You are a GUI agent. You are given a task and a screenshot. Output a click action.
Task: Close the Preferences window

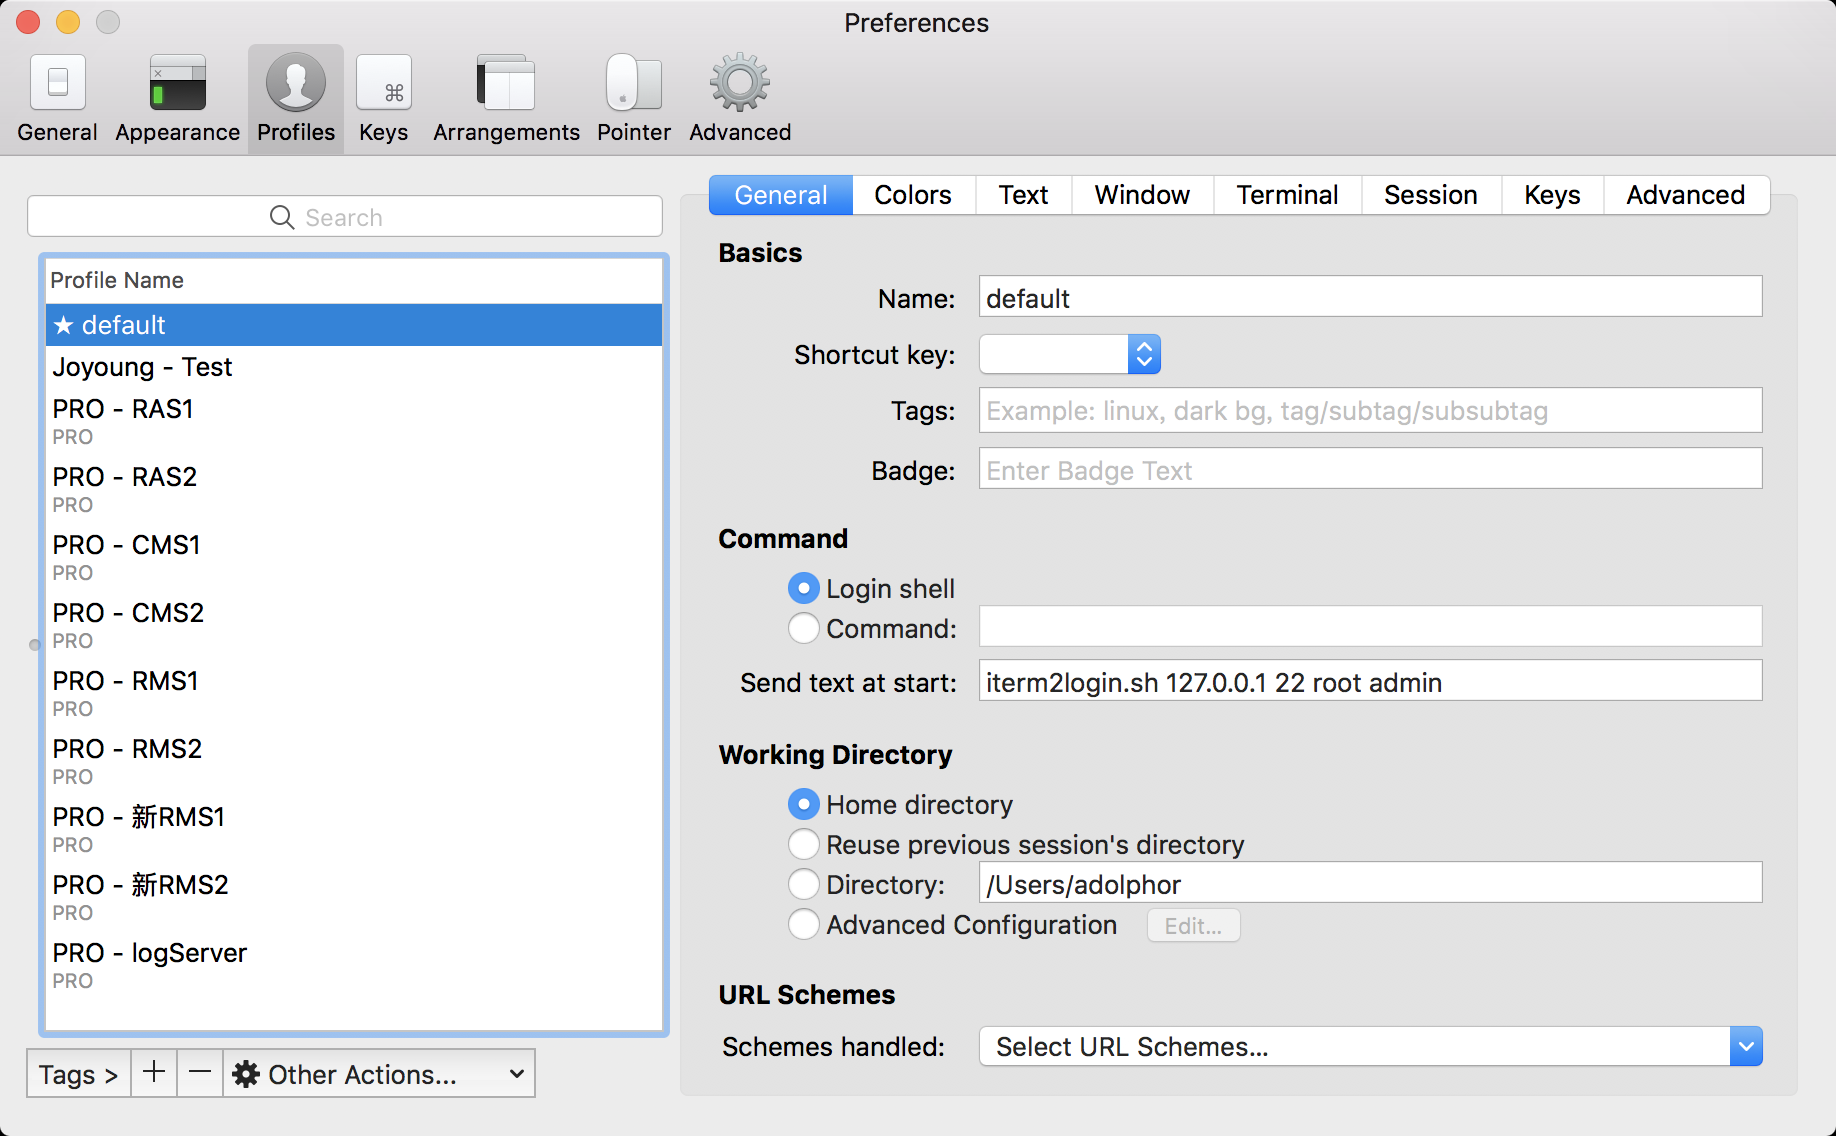coord(29,21)
